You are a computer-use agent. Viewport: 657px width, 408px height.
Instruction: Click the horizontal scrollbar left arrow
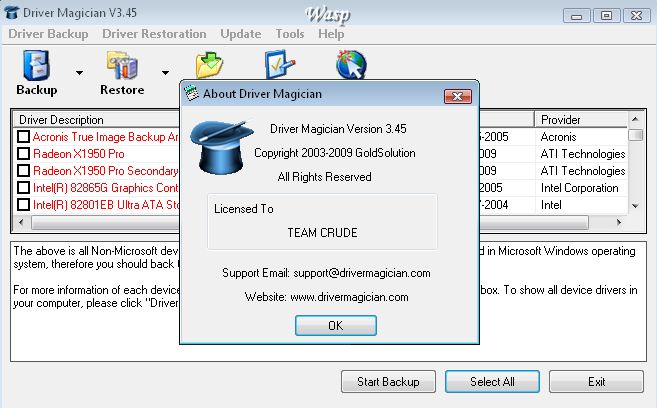pos(21,222)
